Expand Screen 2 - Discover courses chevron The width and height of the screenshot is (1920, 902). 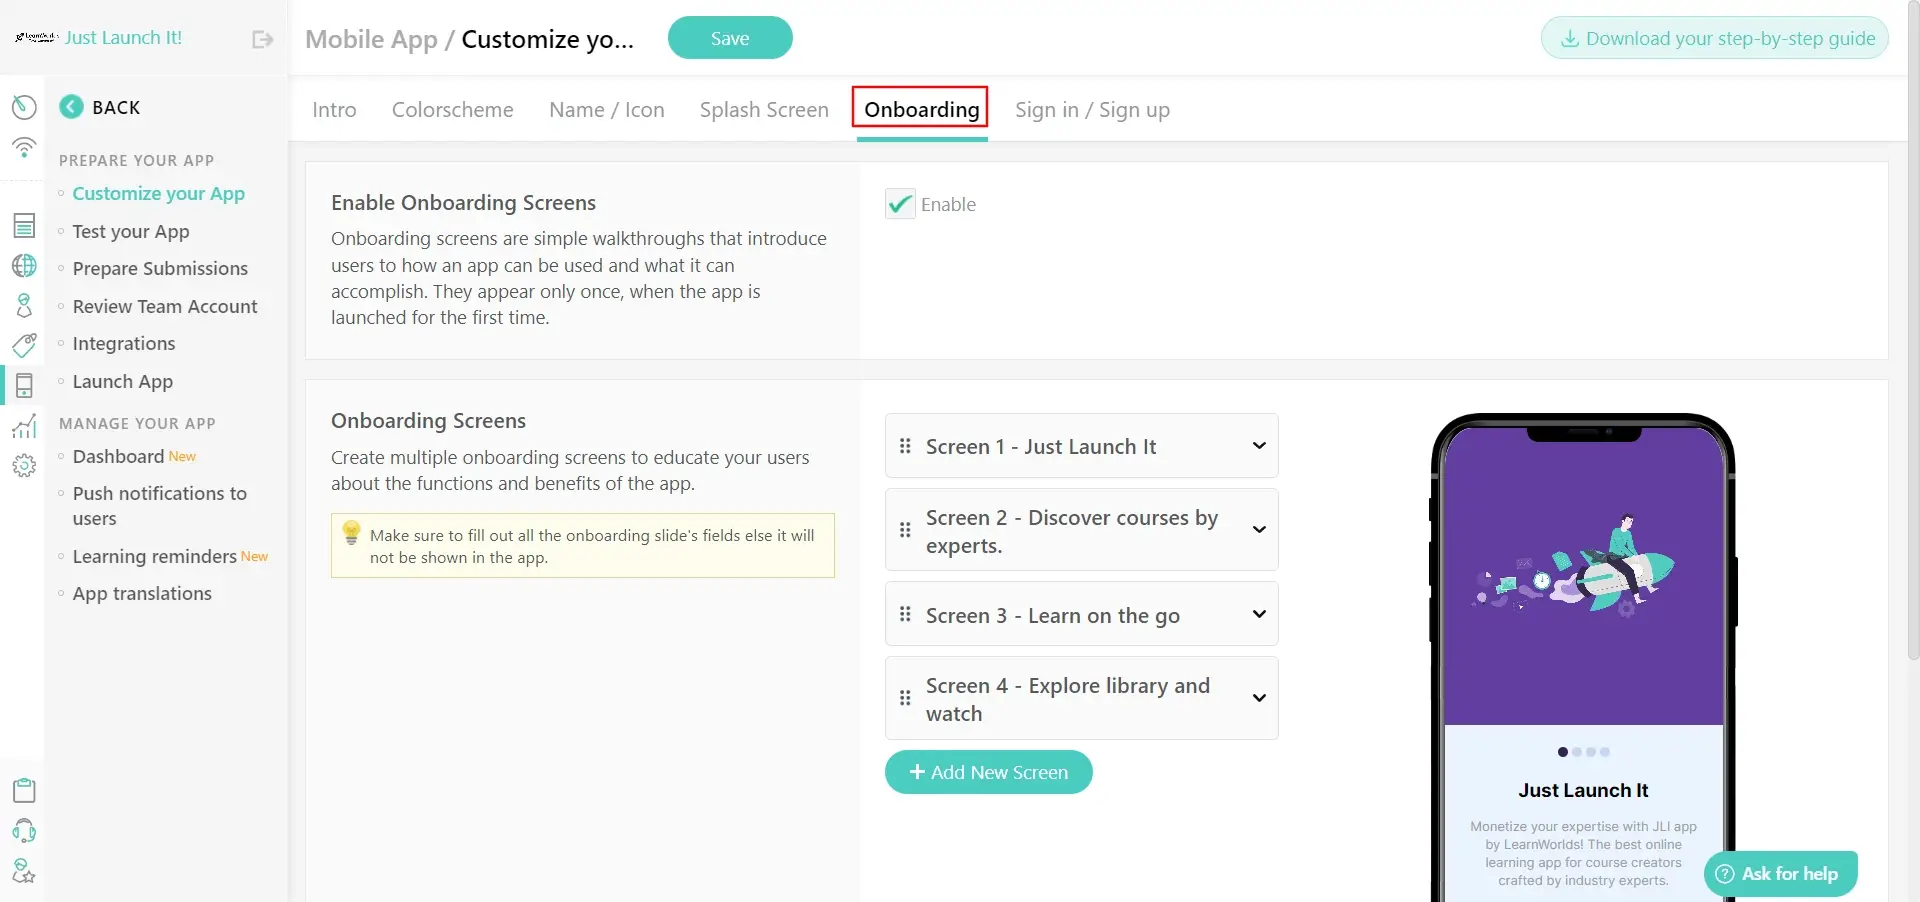[1259, 529]
